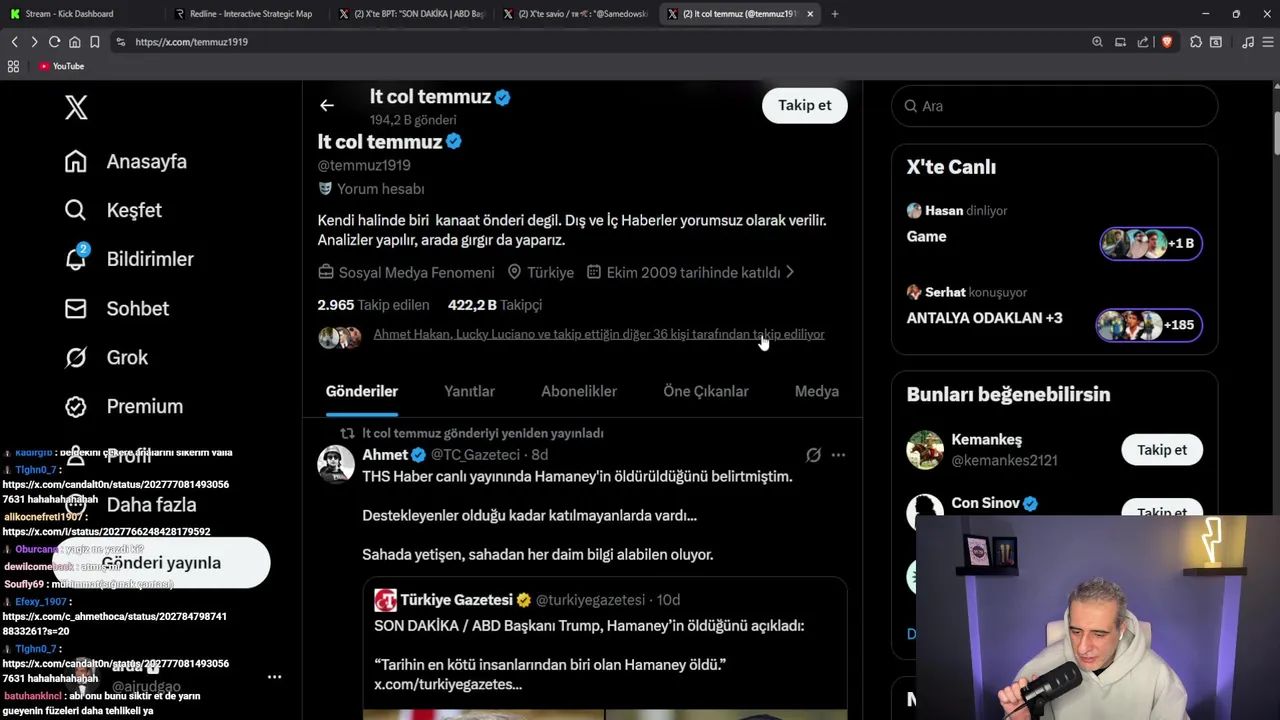Click the apps grid icon in bookmarks bar
1280x720 pixels.
pos(13,66)
